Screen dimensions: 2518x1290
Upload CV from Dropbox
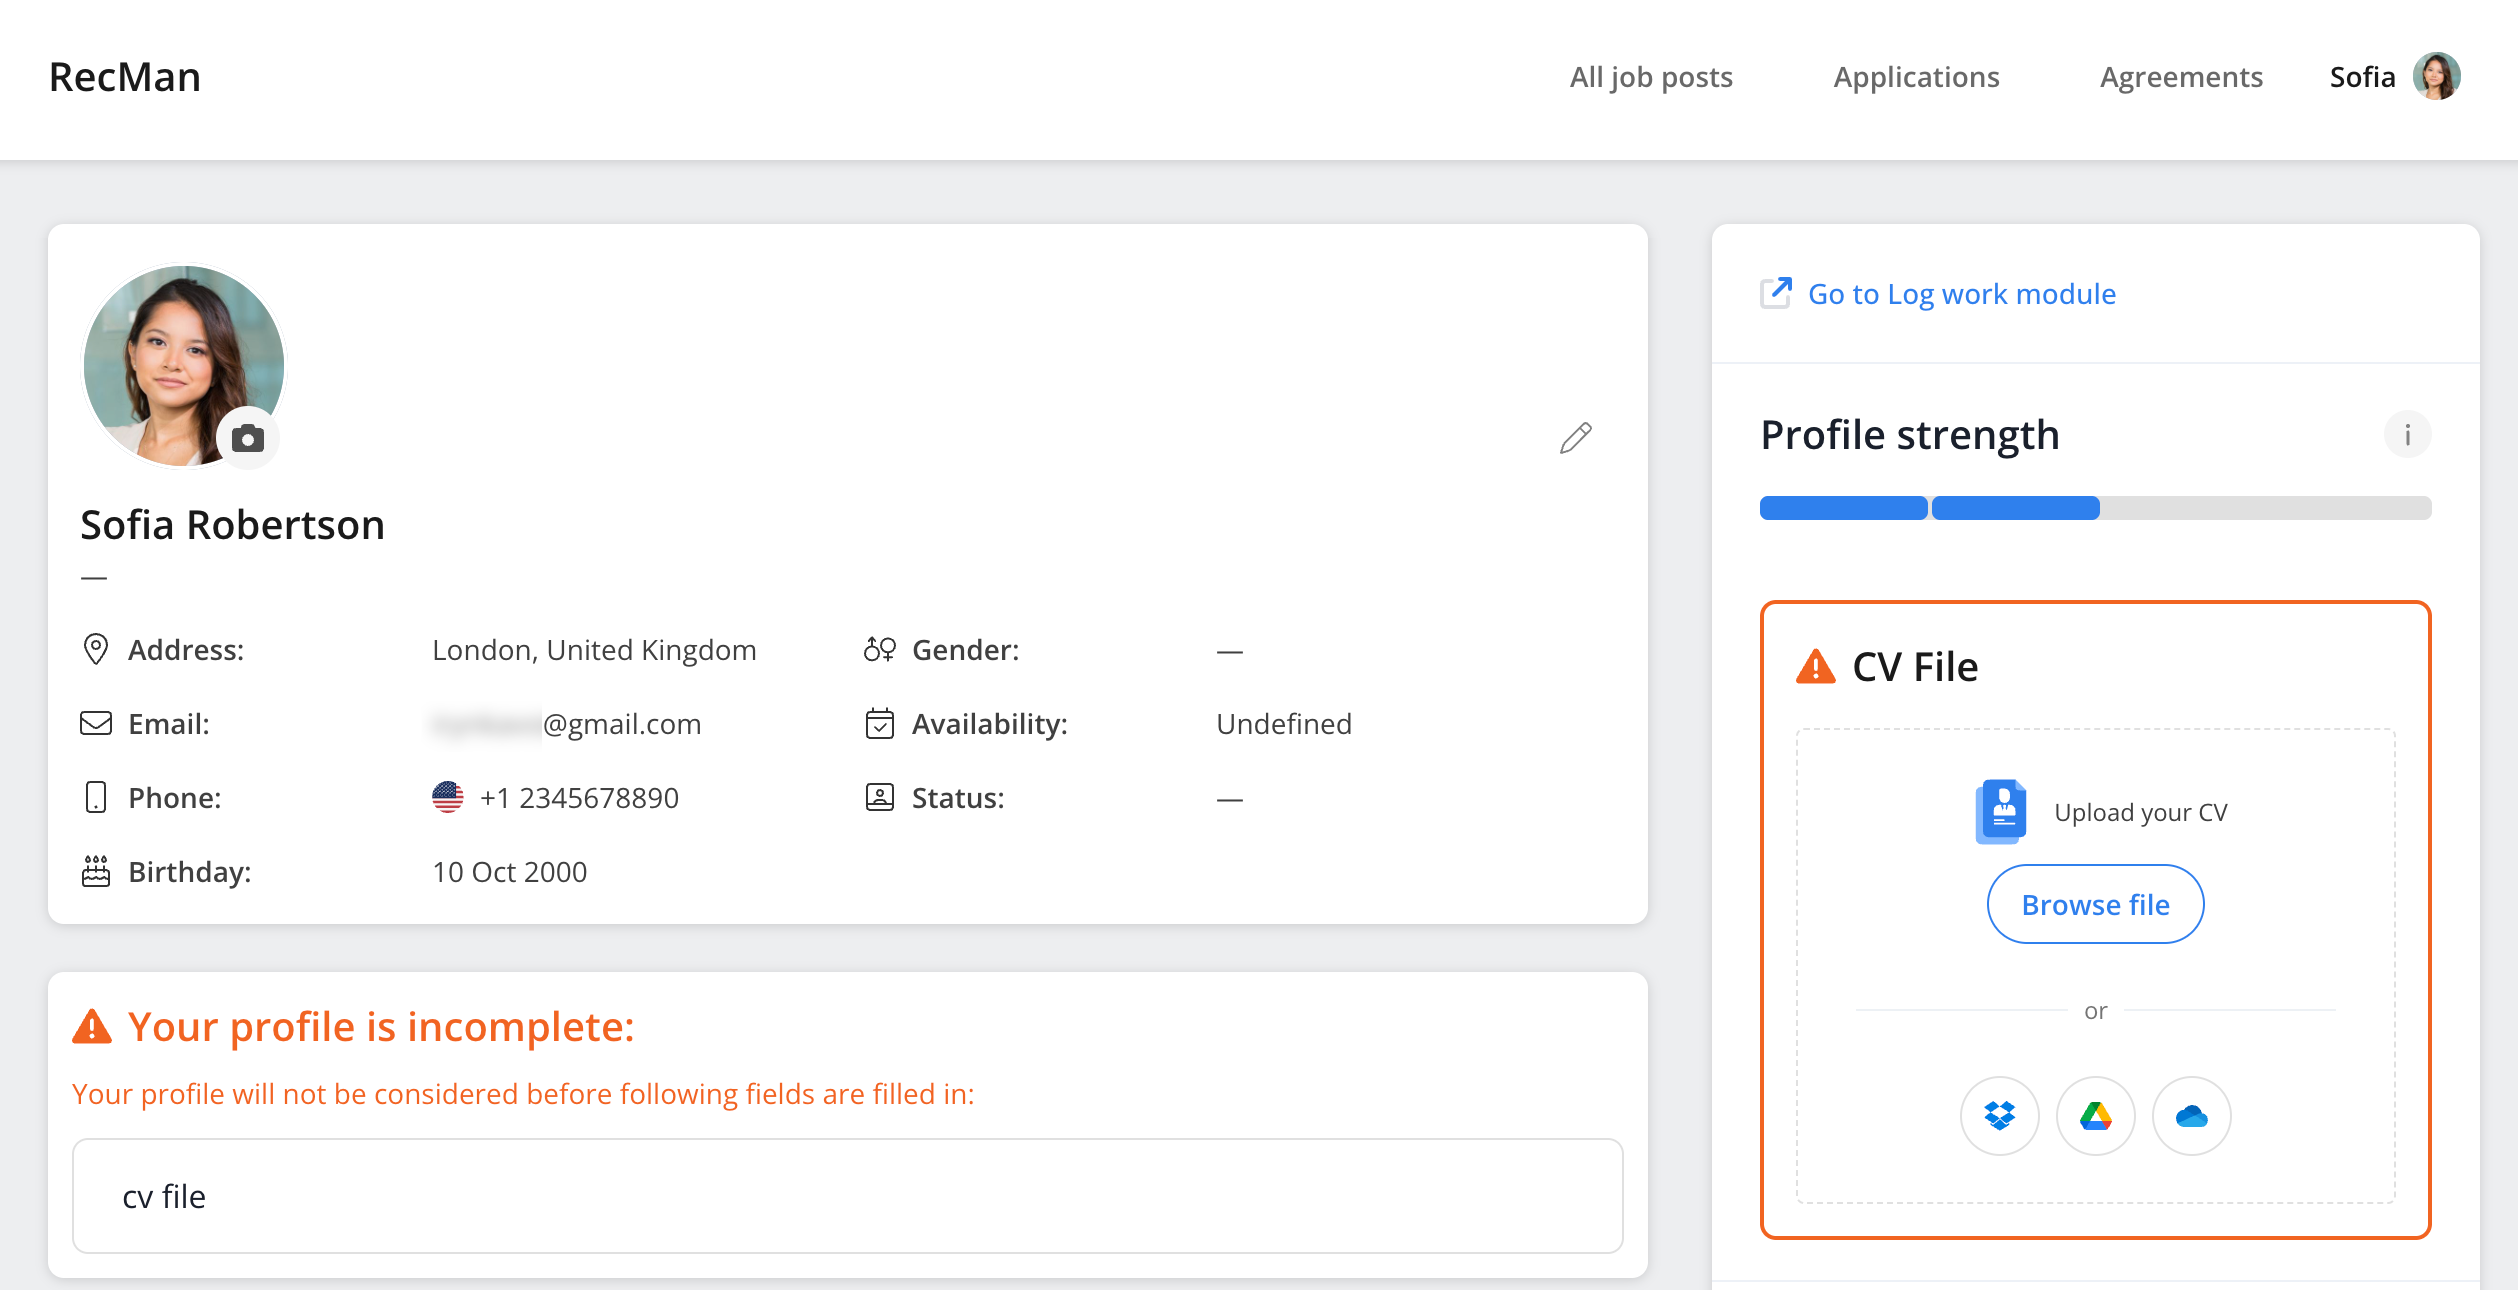coord(1999,1115)
